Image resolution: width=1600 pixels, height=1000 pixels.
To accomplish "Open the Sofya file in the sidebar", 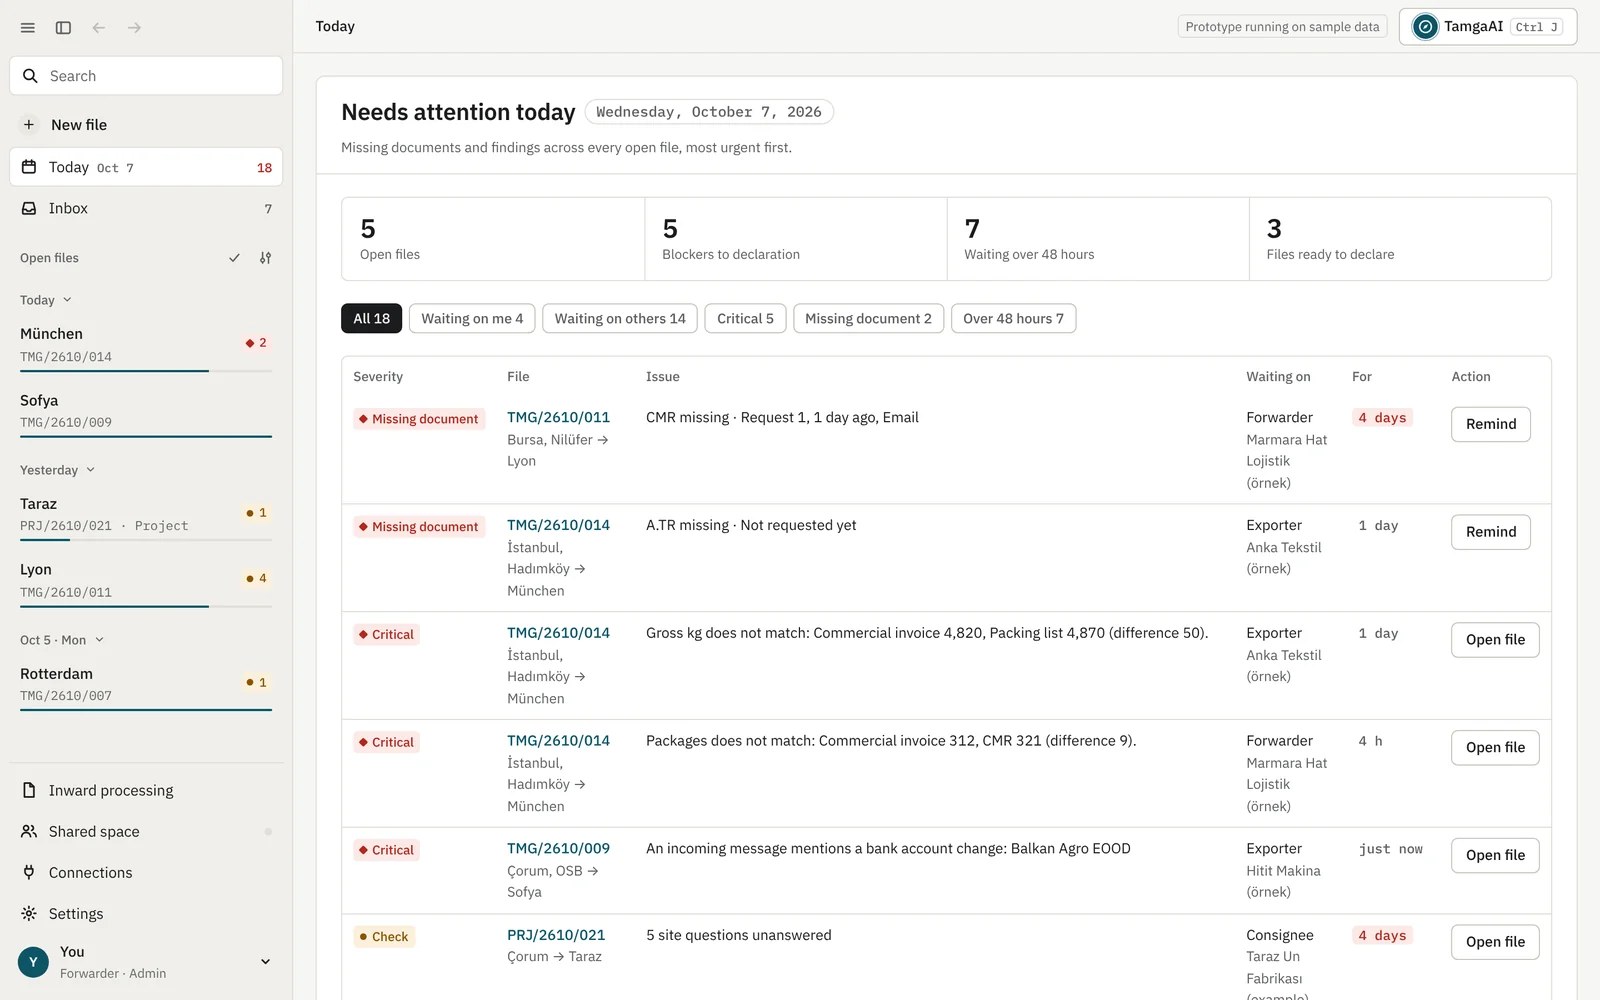I will [146, 412].
